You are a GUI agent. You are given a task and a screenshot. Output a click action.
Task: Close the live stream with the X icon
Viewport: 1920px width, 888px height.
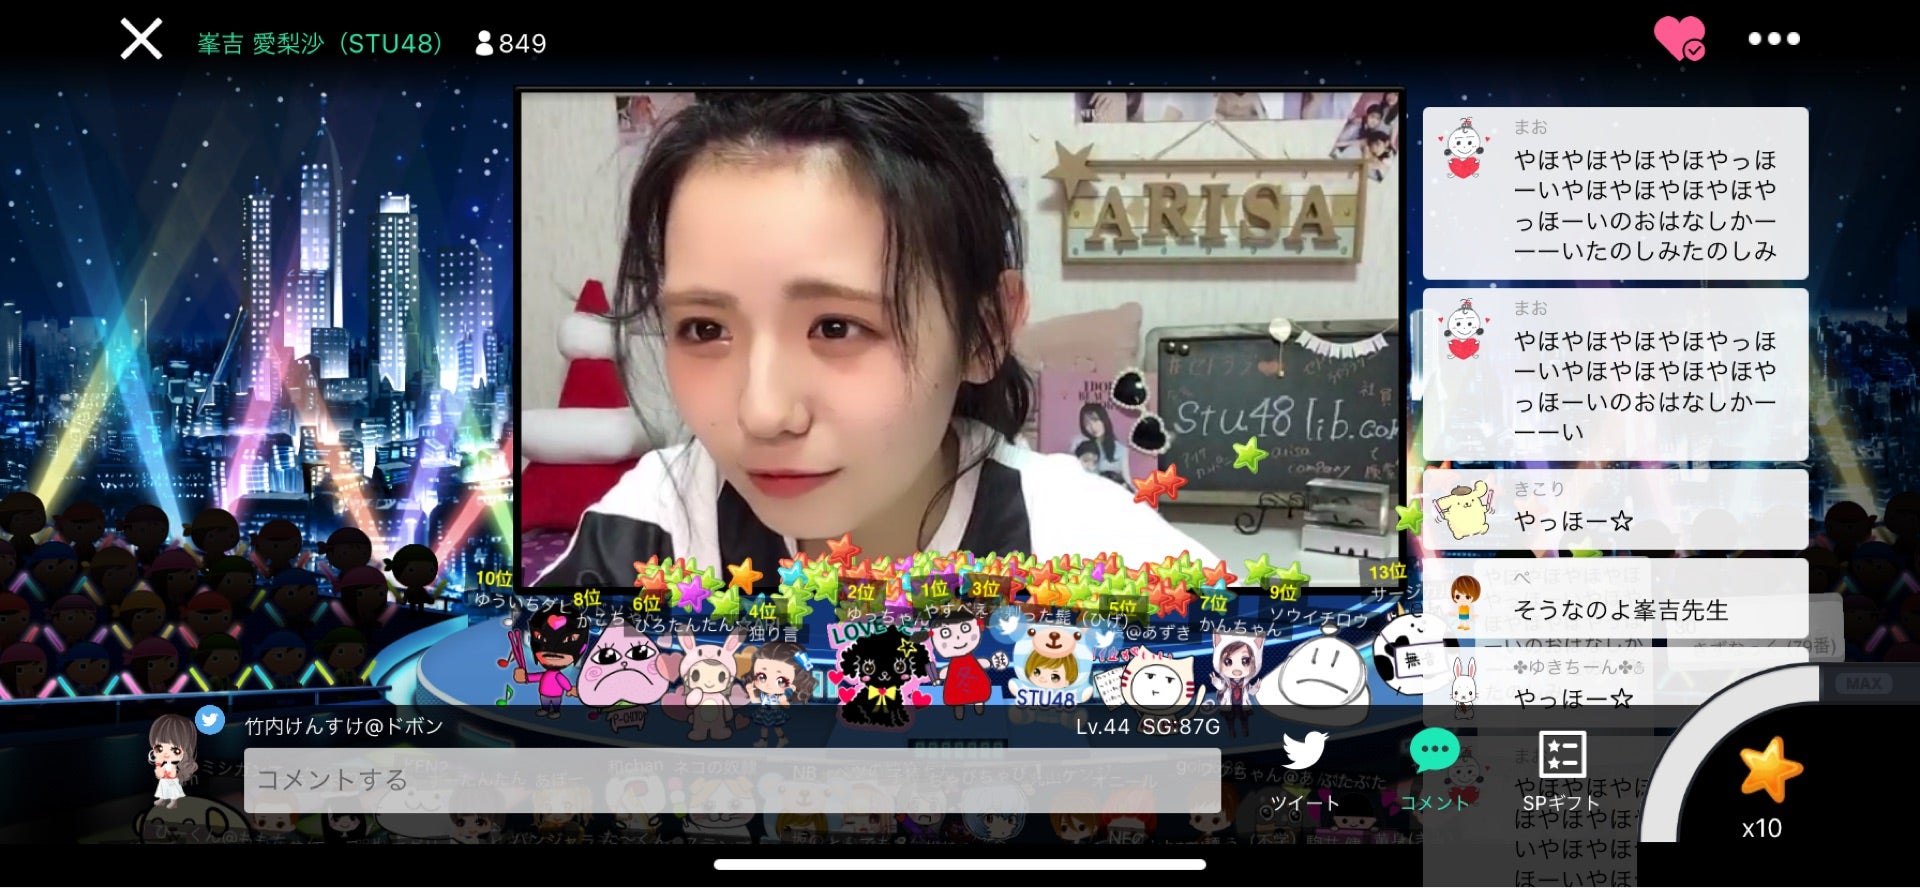coord(141,40)
